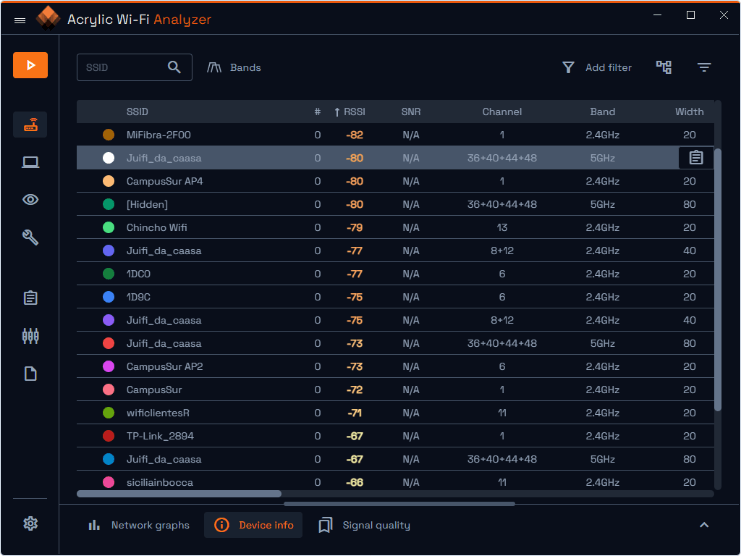Open the laptop devices view in sidebar
The image size is (741, 556).
pos(30,162)
